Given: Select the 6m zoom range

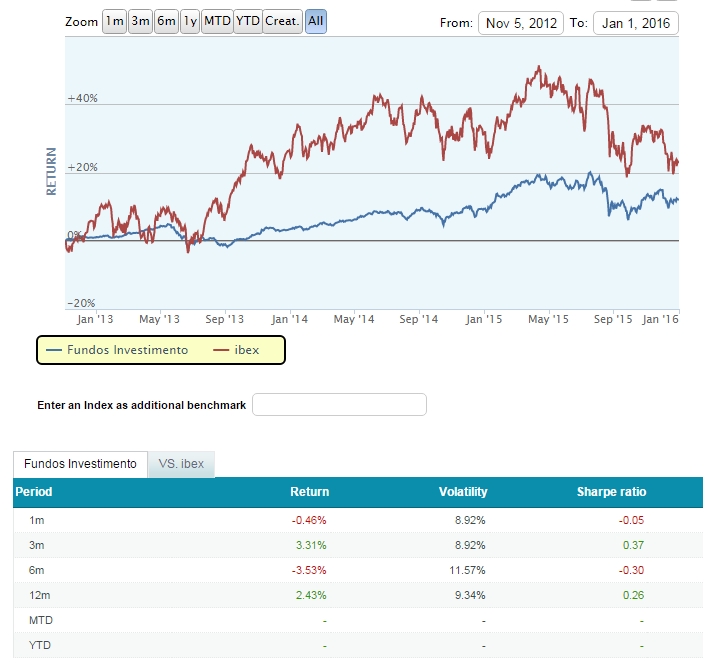Looking at the screenshot, I should [x=166, y=22].
